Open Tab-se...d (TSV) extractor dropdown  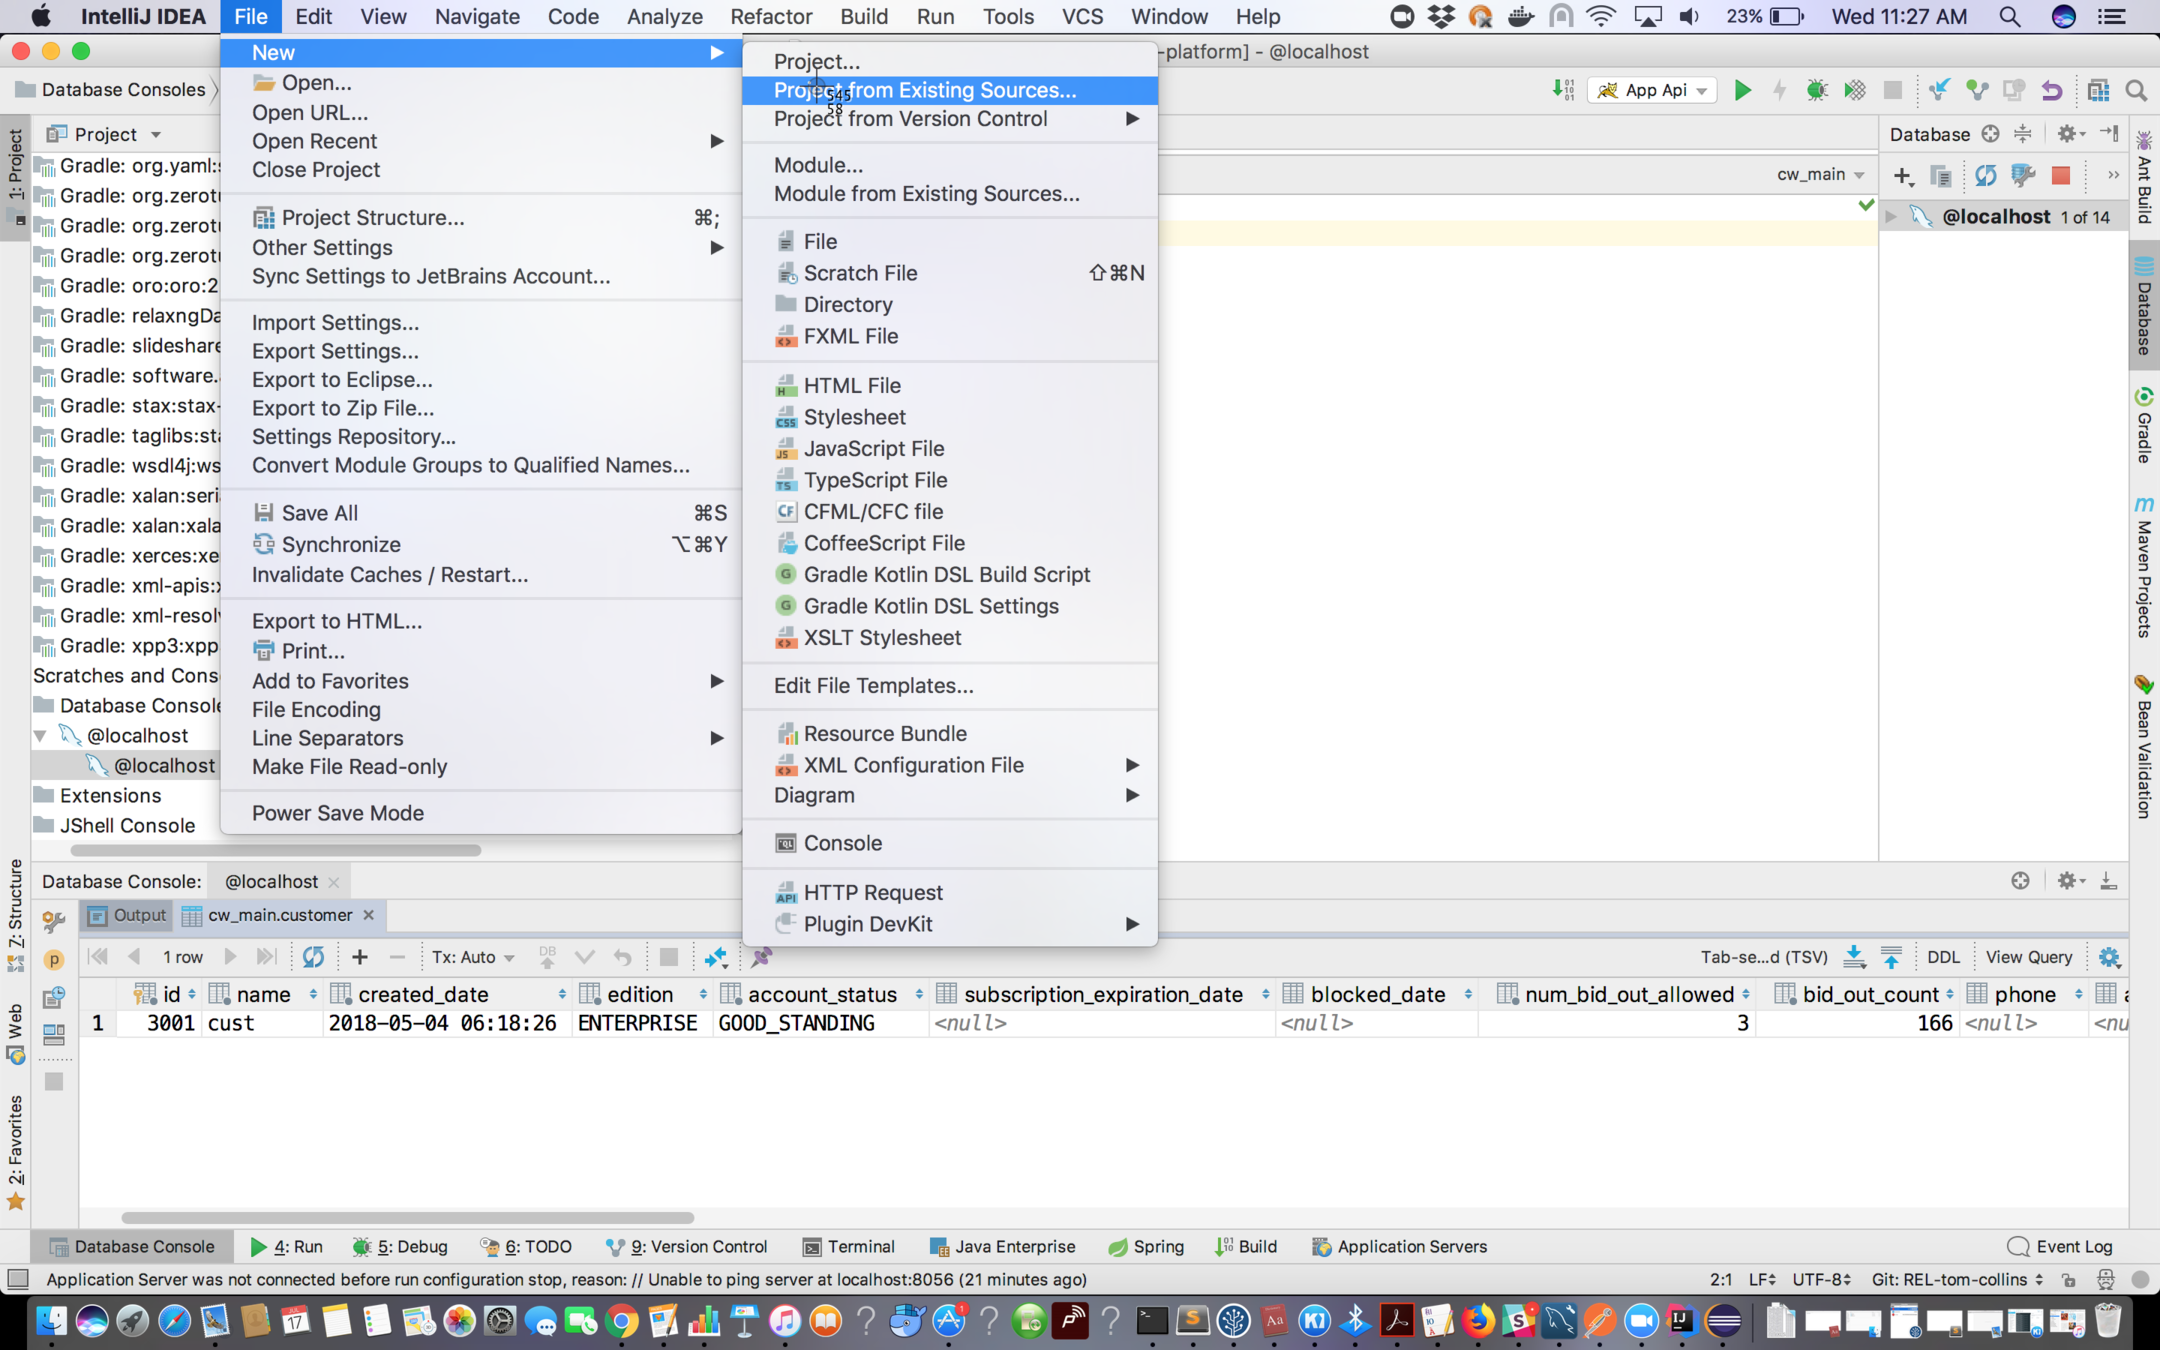(x=1764, y=957)
